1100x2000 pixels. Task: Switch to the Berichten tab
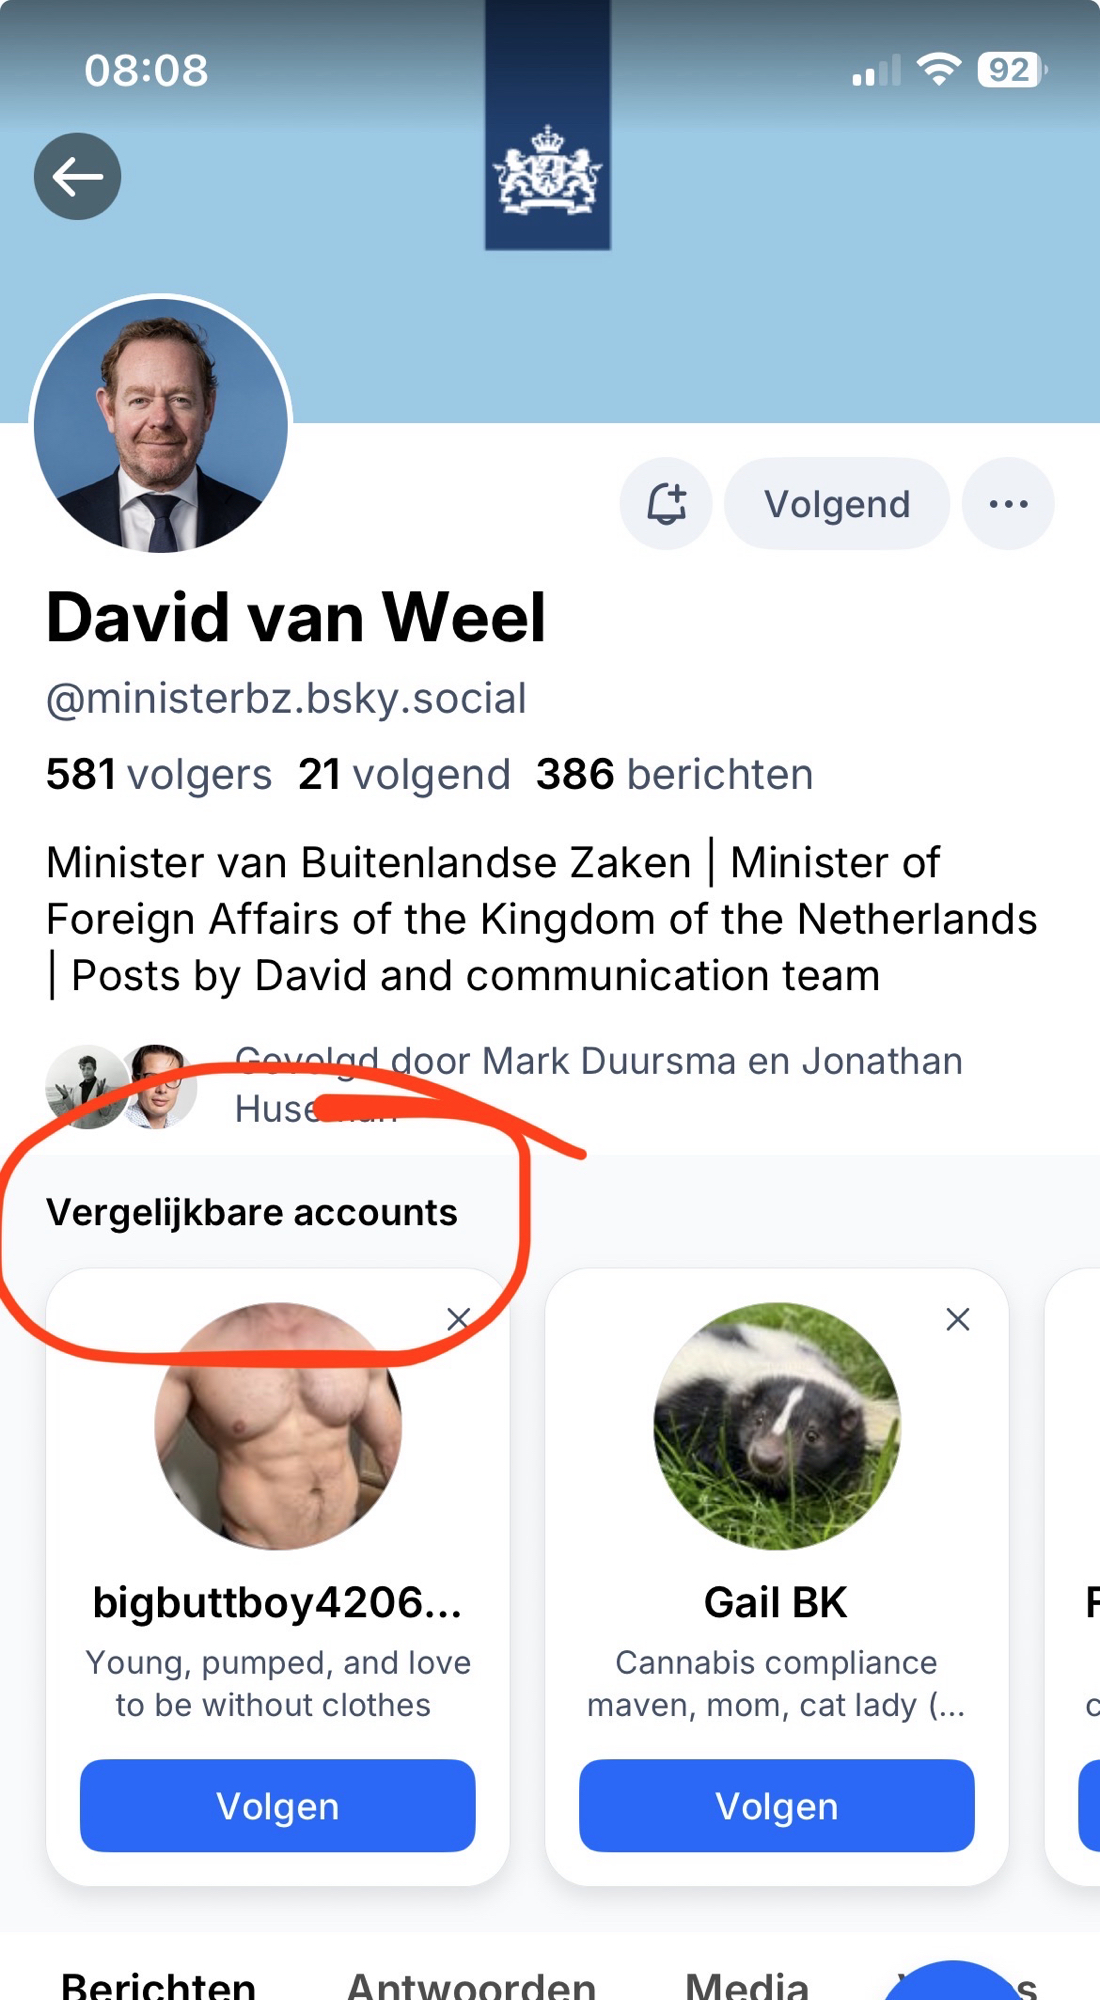pos(159,1982)
